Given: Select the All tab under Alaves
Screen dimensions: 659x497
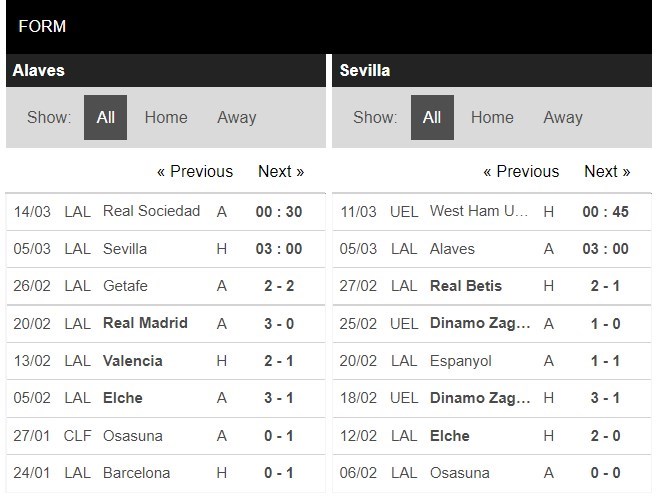Looking at the screenshot, I should click(x=105, y=117).
